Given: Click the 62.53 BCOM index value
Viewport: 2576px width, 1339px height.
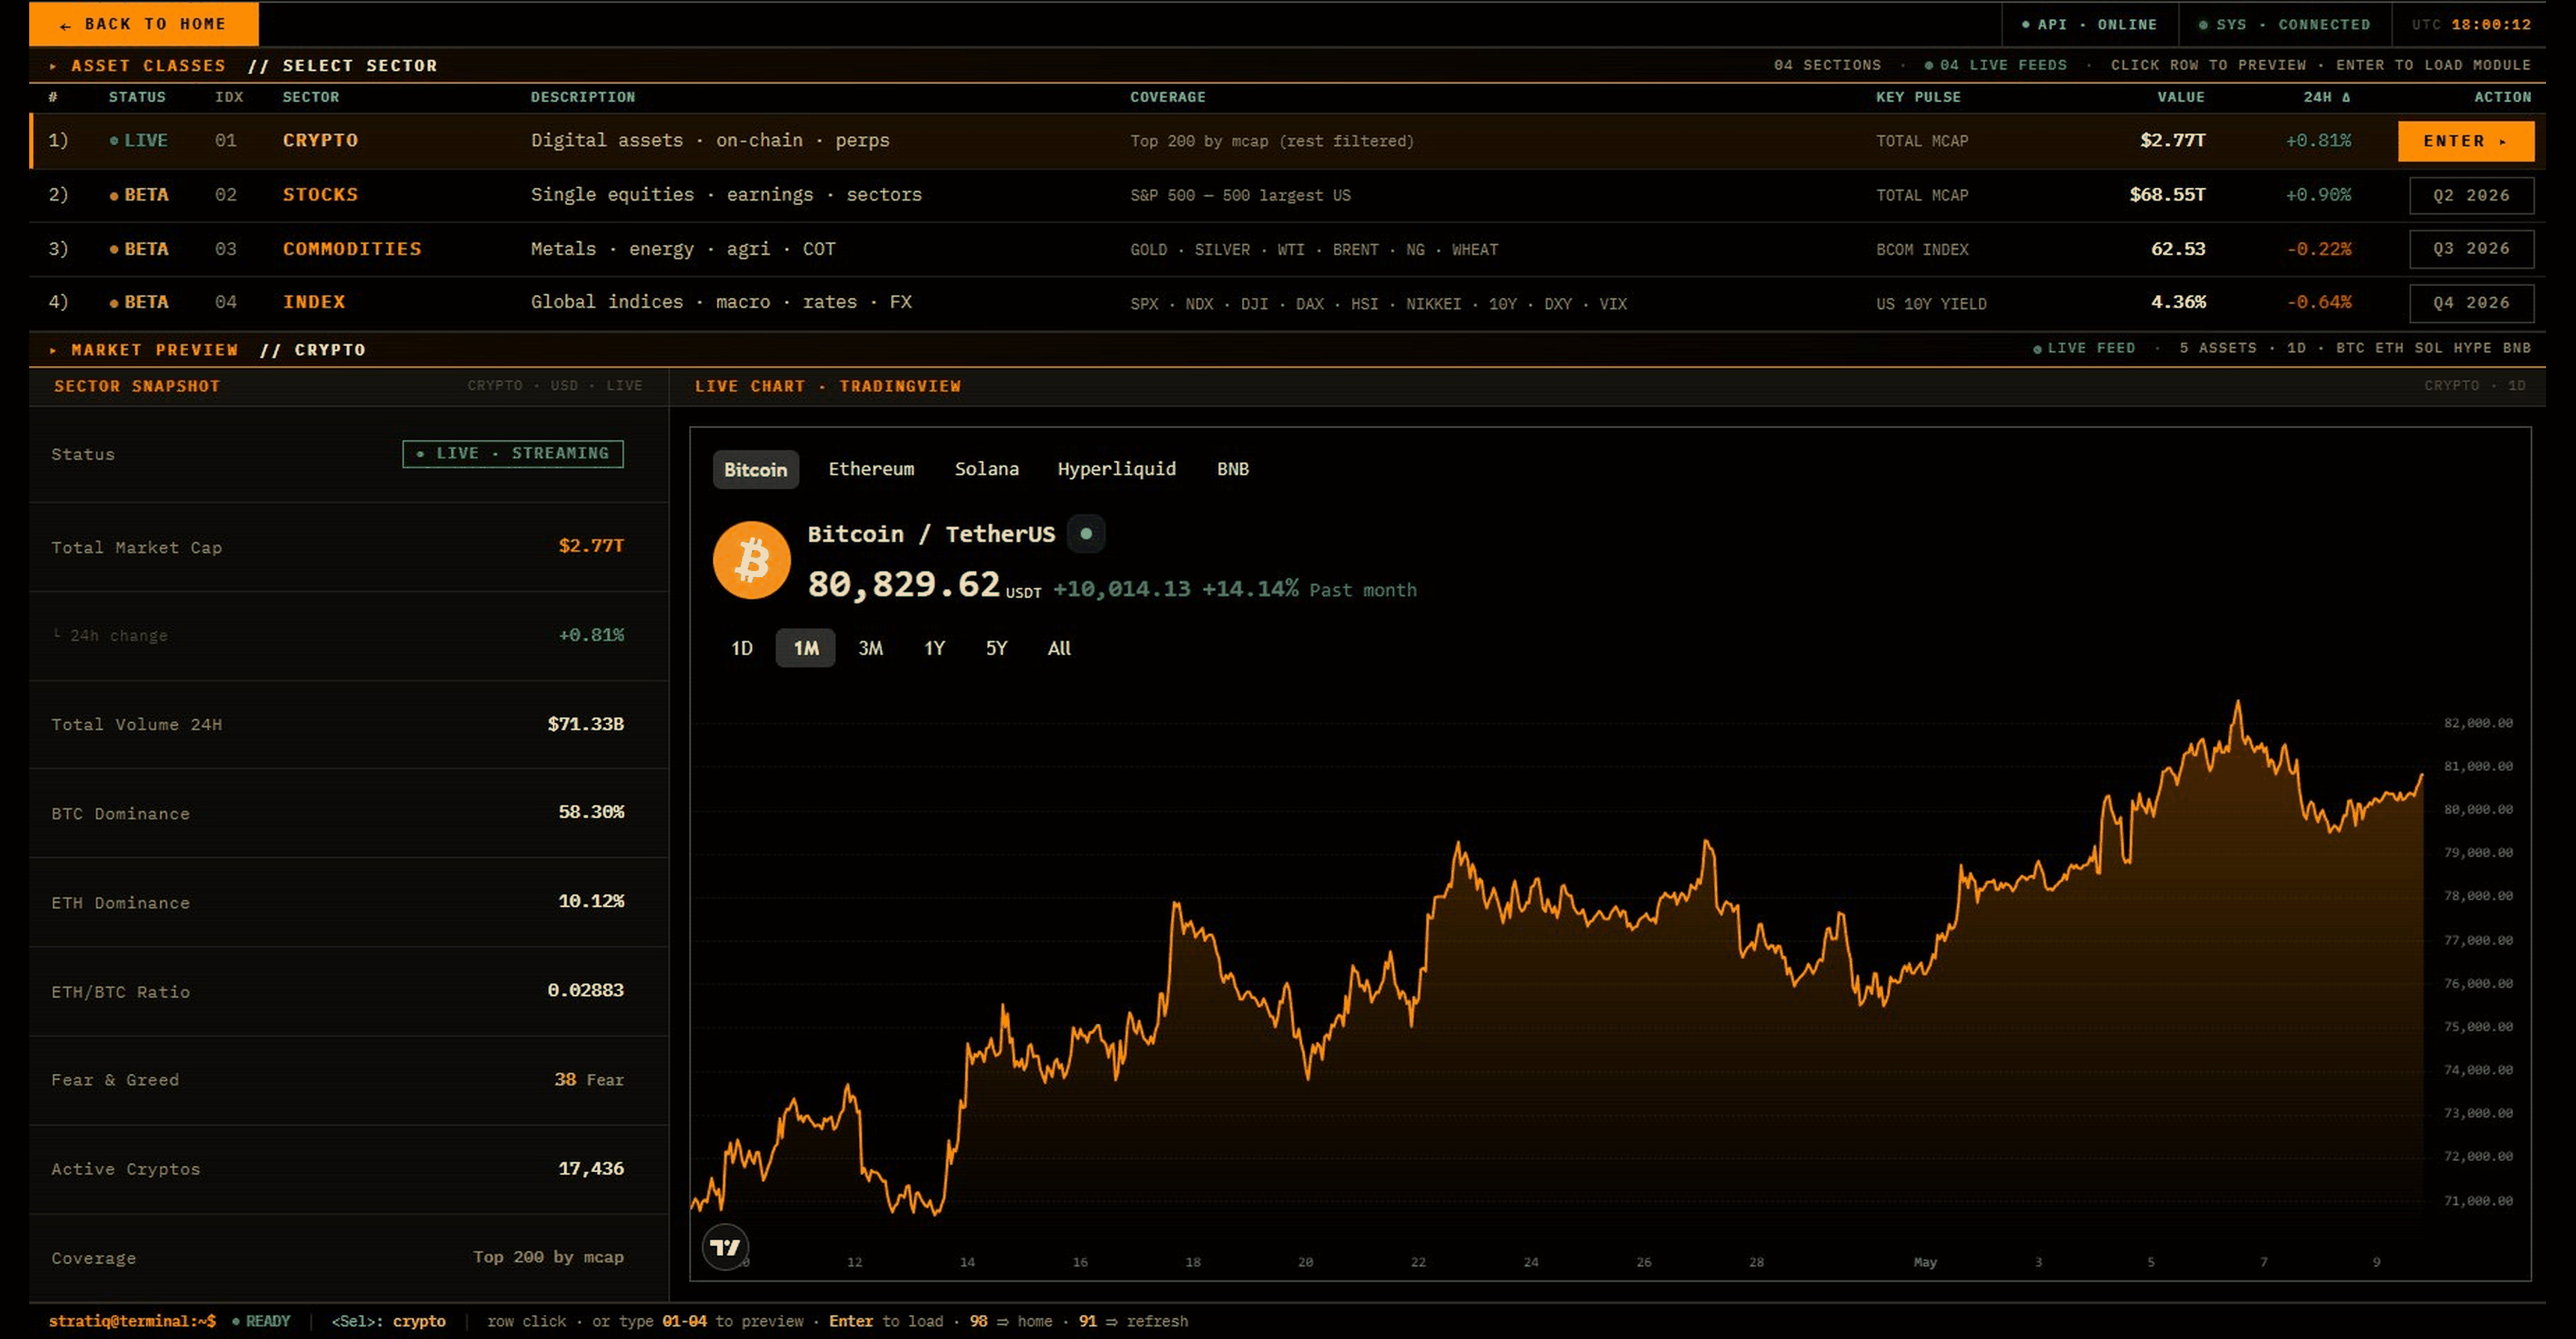Looking at the screenshot, I should click(2178, 248).
